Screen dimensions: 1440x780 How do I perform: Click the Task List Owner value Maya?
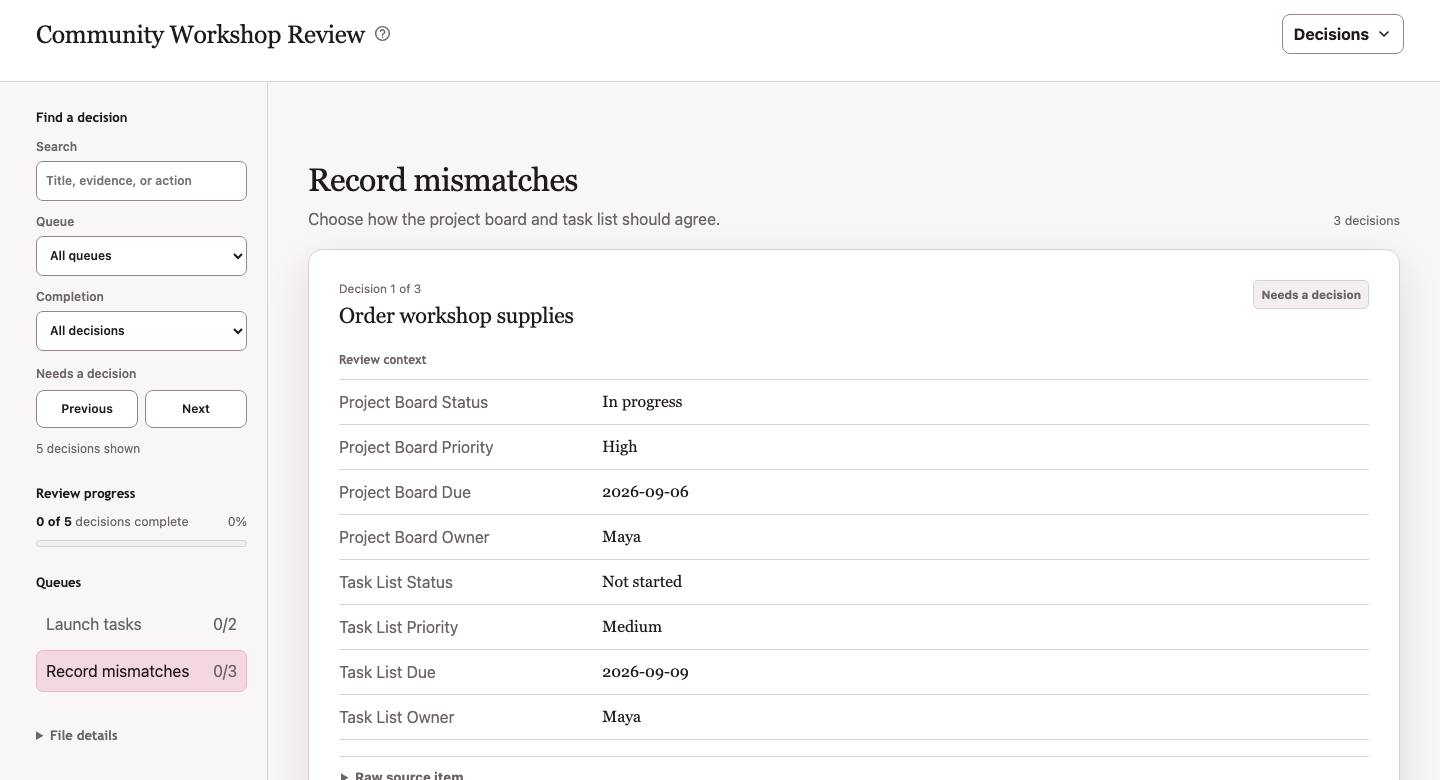coord(621,717)
